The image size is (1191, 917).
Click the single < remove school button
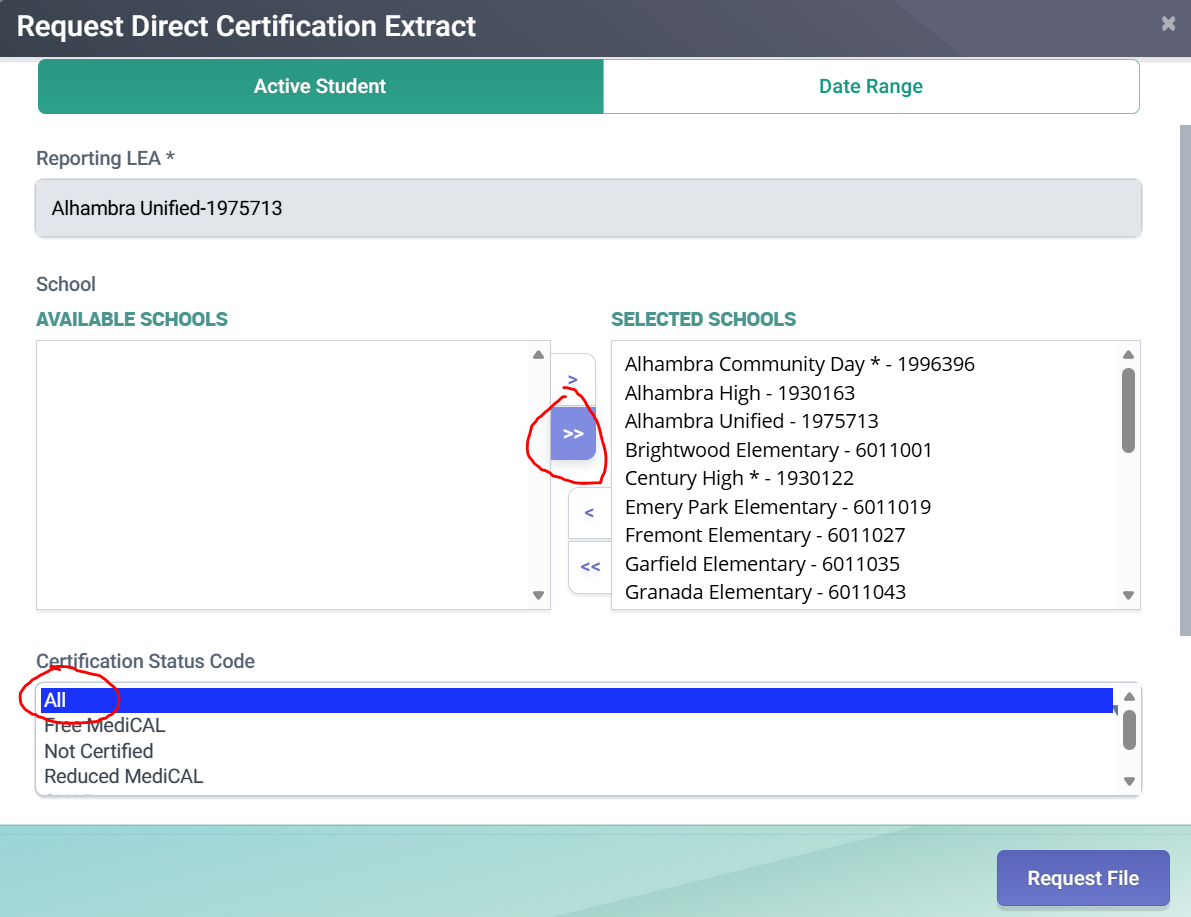pyautogui.click(x=589, y=513)
